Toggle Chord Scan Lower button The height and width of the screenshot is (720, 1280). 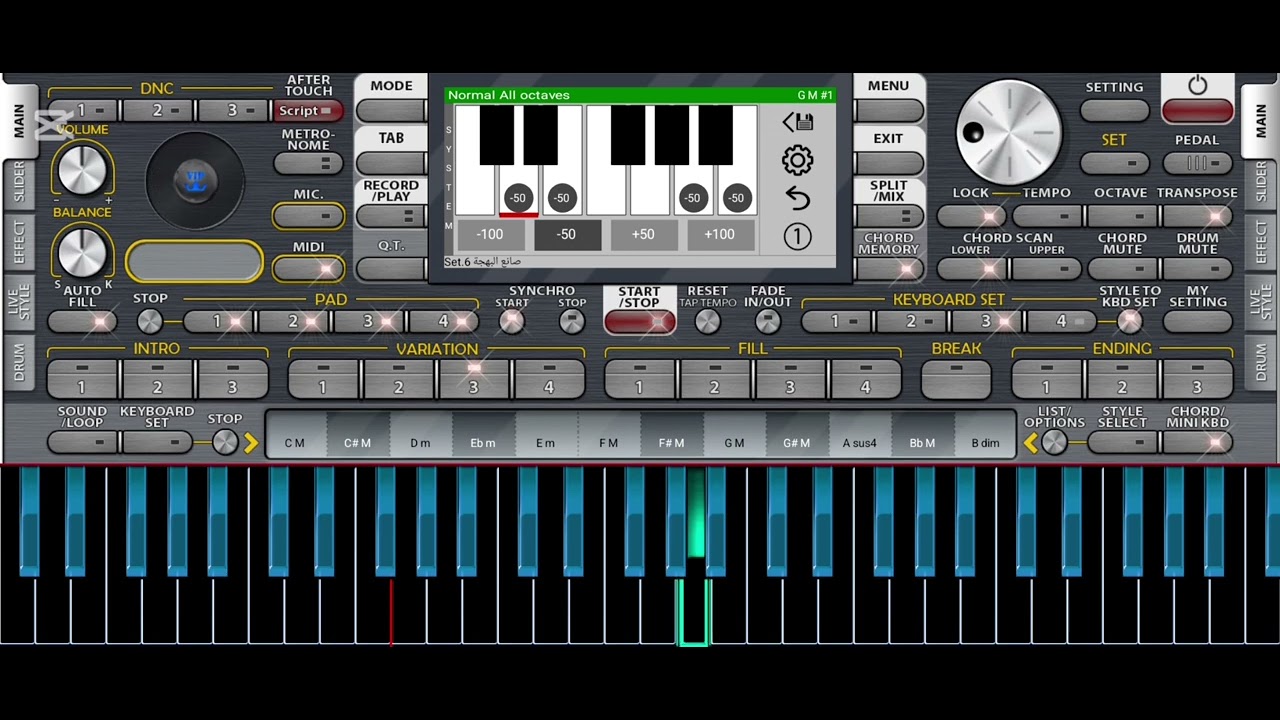point(970,268)
